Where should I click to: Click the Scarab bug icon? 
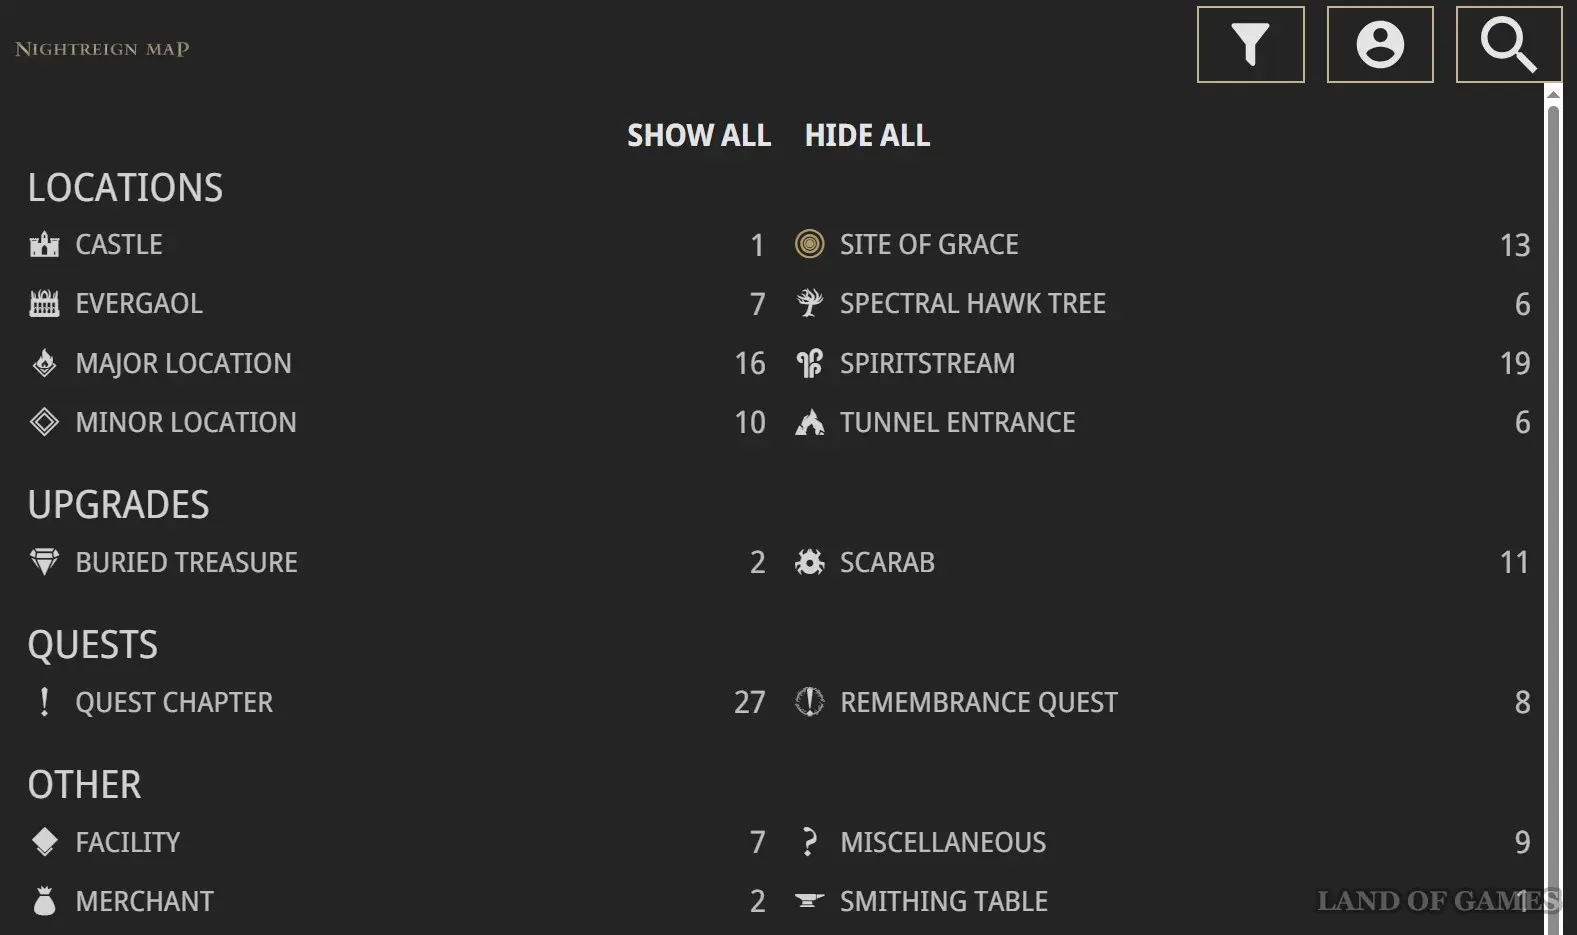coord(809,562)
